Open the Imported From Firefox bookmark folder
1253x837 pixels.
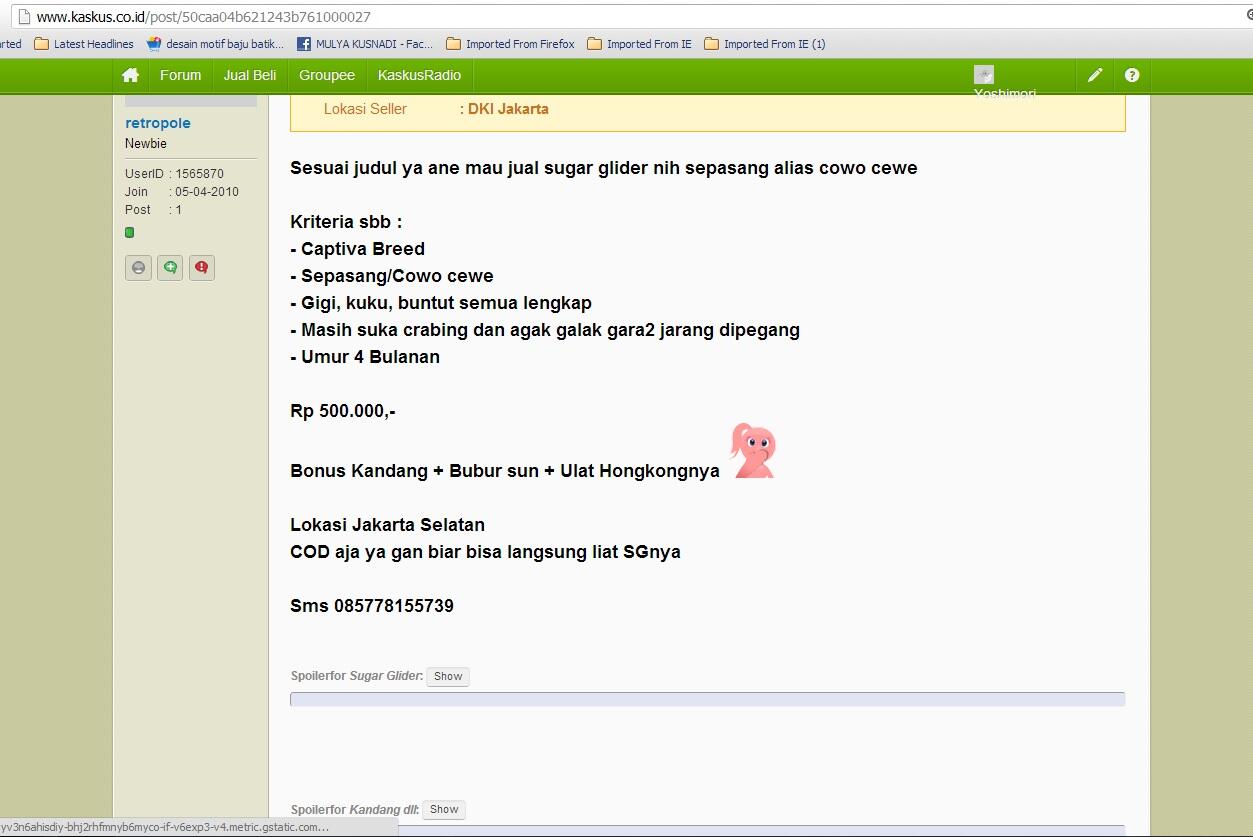510,44
